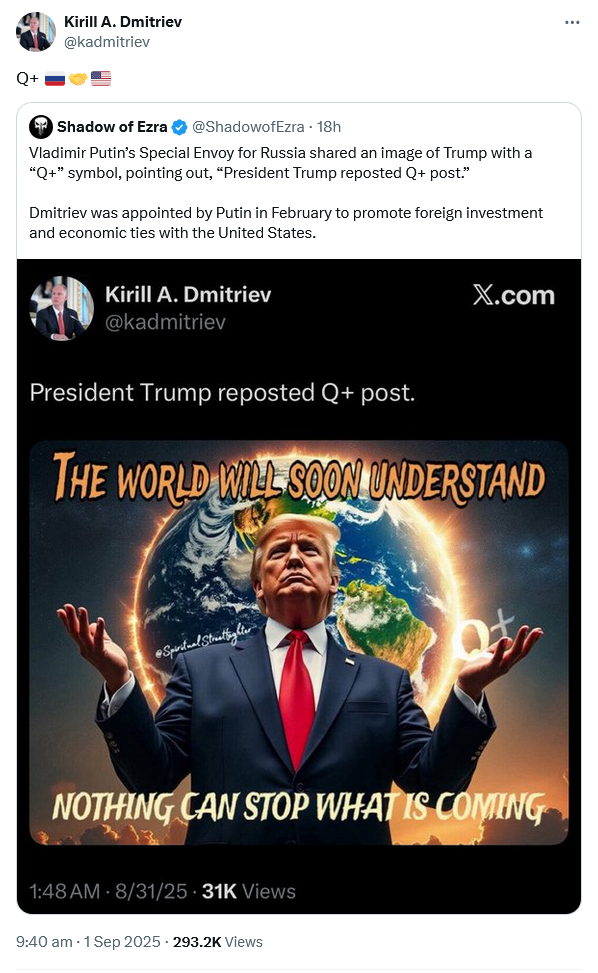598x973 pixels.
Task: Click the X.com logo in the embedded image
Action: pyautogui.click(x=514, y=295)
